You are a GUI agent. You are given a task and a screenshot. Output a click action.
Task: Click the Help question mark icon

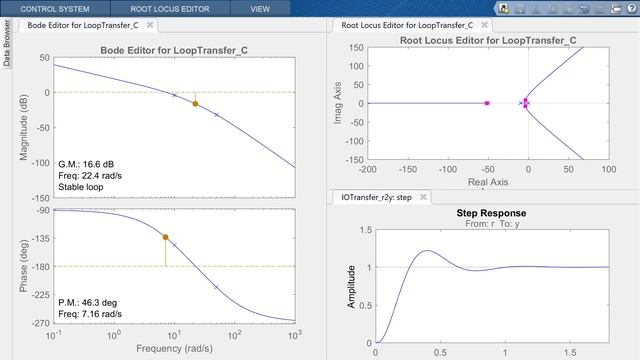click(631, 9)
